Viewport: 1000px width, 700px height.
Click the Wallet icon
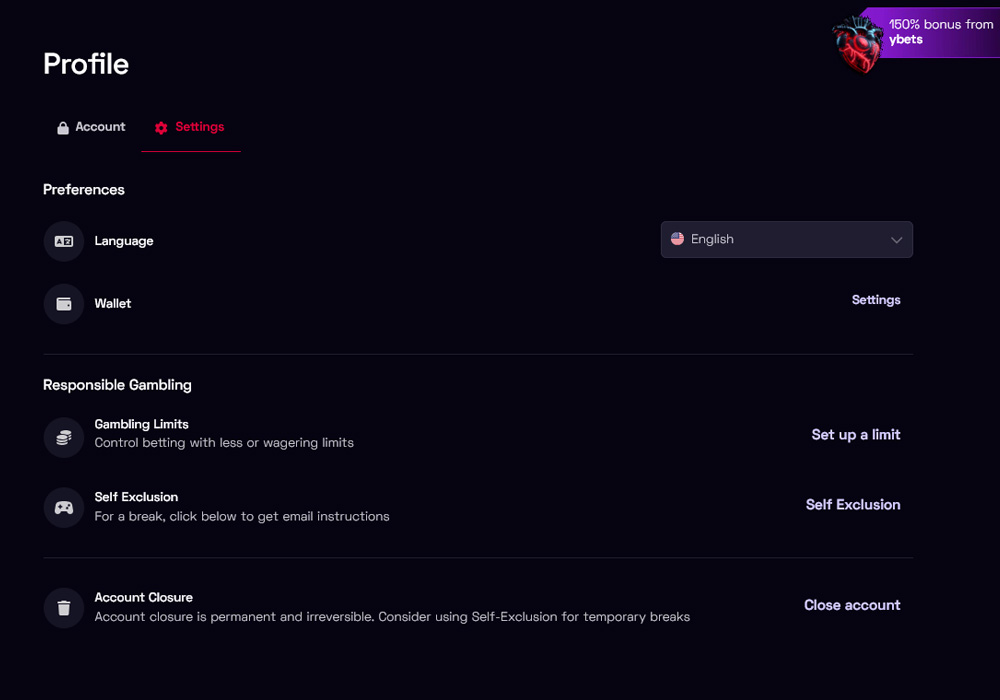click(x=64, y=304)
